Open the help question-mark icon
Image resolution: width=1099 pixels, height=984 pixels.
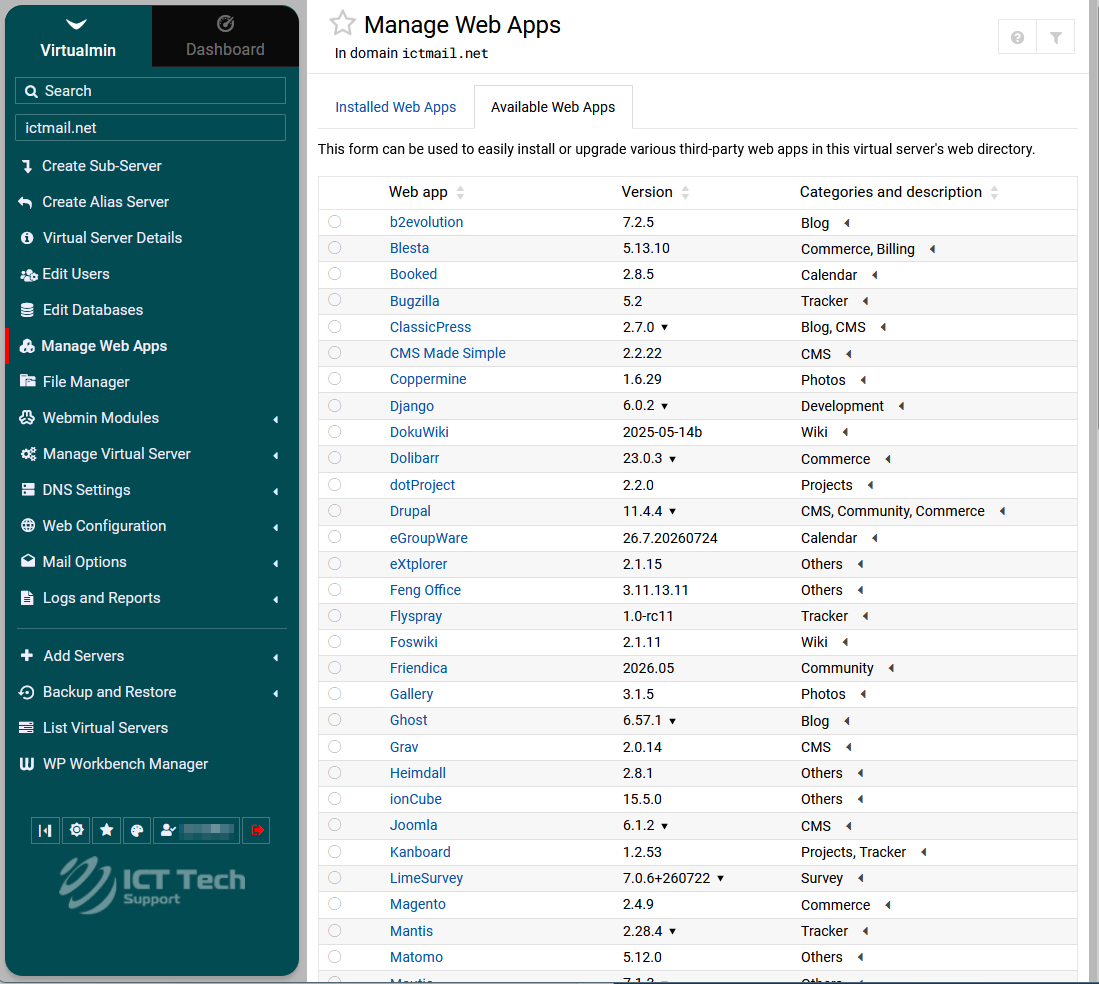[x=1017, y=37]
